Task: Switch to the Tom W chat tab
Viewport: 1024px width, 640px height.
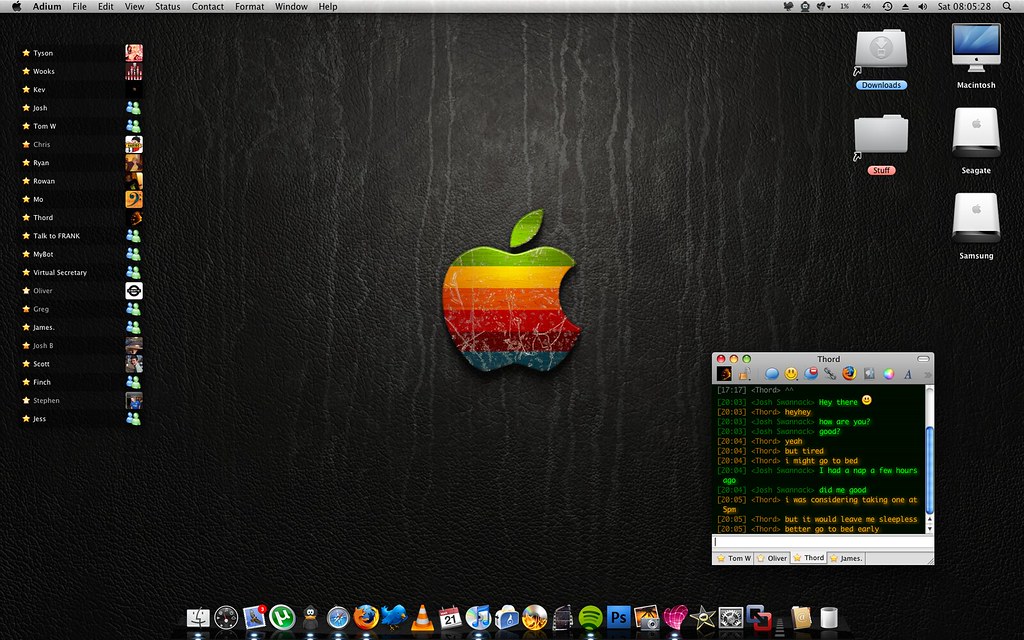Action: pyautogui.click(x=733, y=558)
